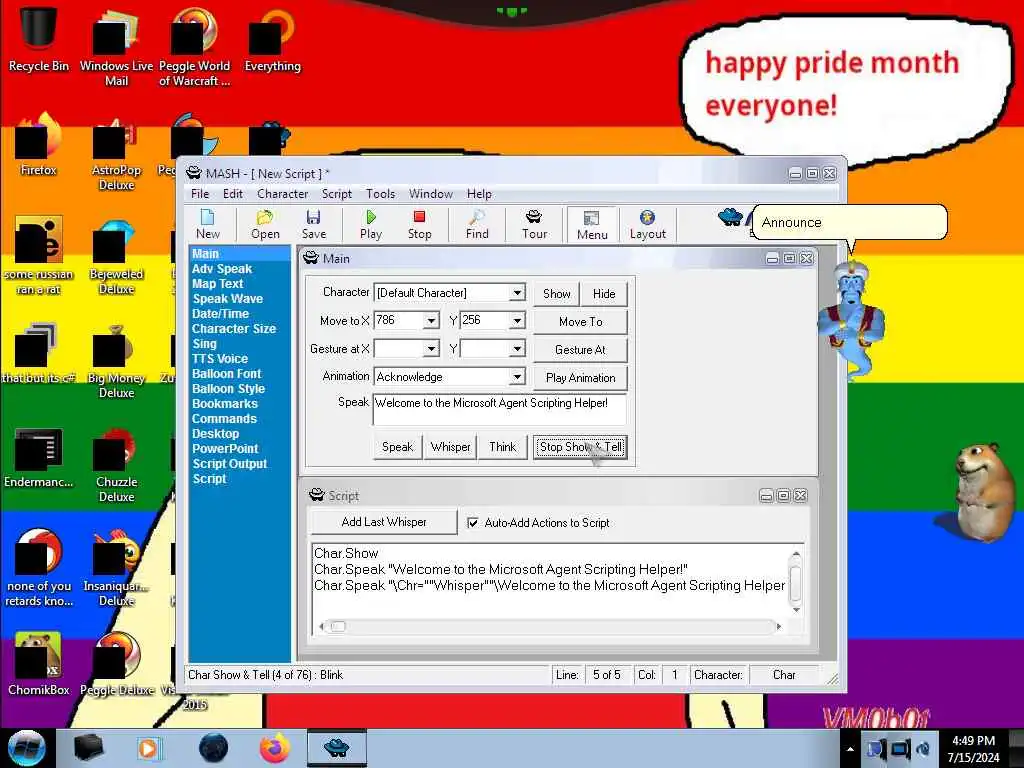Click the script horizontal scrollbar thumb
Image resolution: width=1024 pixels, height=768 pixels.
pos(338,627)
